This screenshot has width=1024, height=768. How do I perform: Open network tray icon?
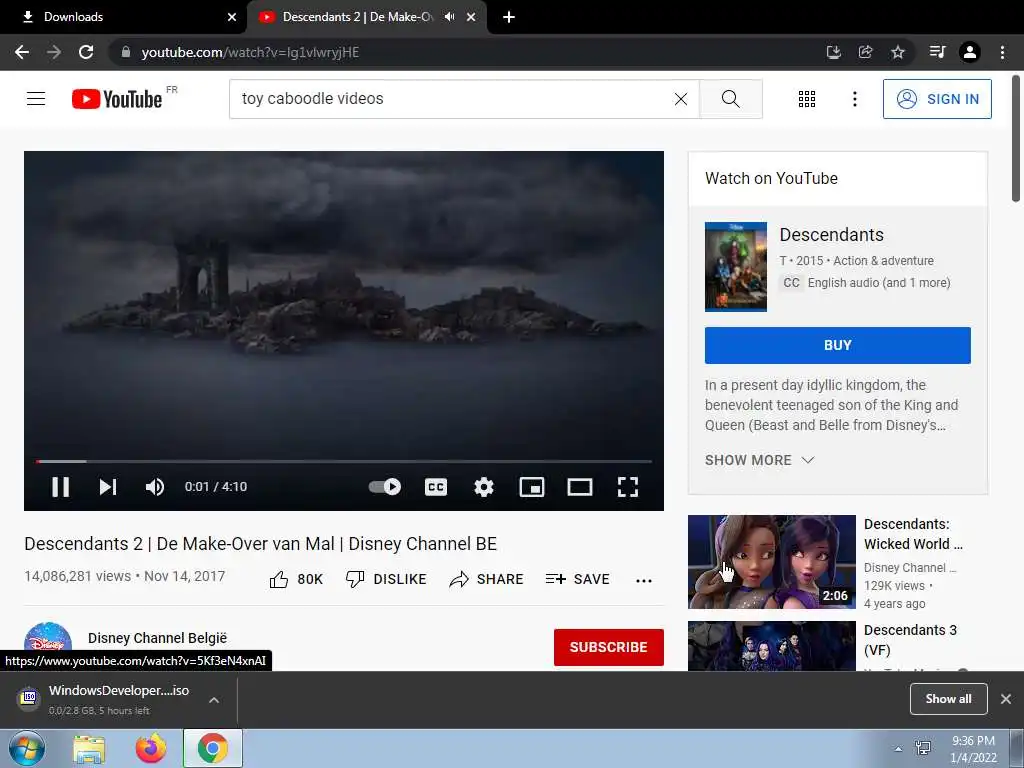point(923,748)
